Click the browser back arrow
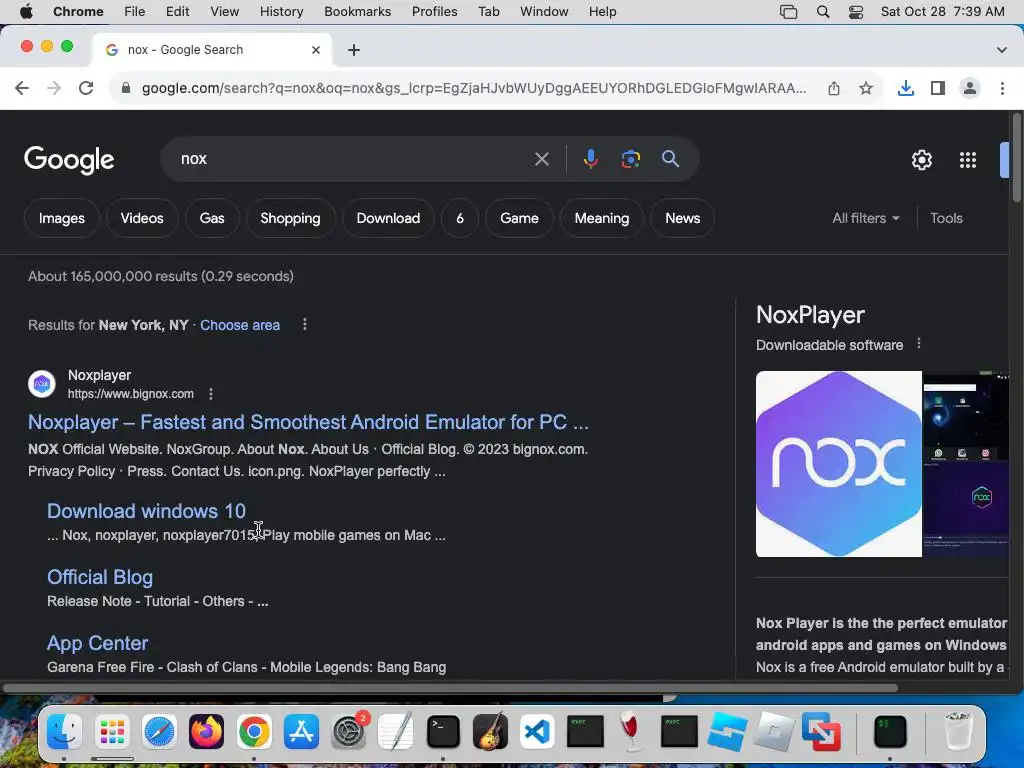The width and height of the screenshot is (1024, 768). [22, 88]
